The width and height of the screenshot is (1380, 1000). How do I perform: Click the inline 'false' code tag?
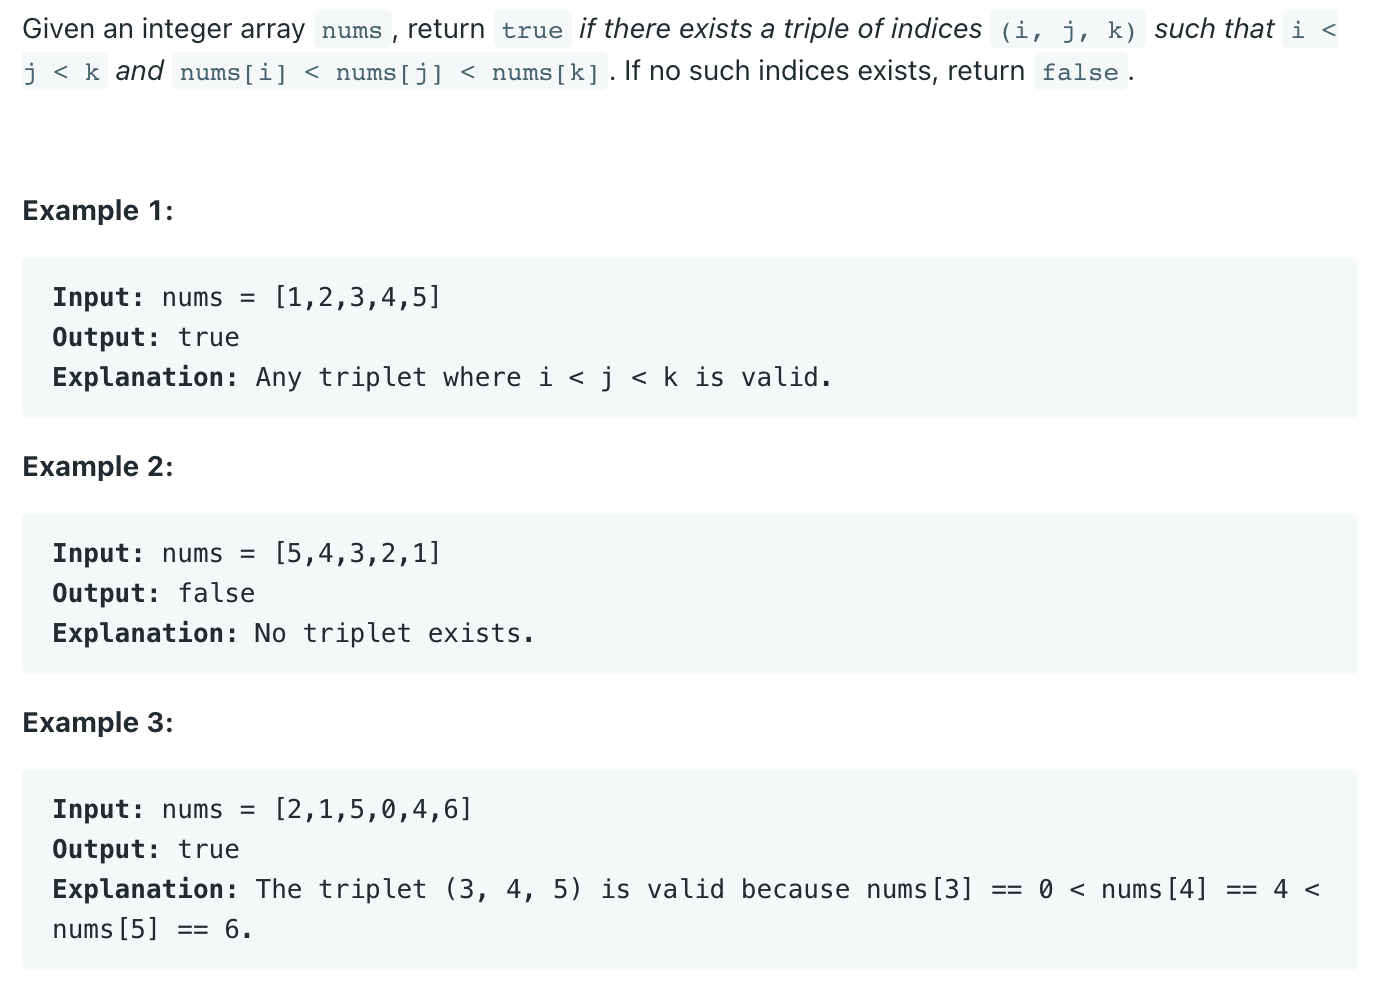click(1080, 72)
